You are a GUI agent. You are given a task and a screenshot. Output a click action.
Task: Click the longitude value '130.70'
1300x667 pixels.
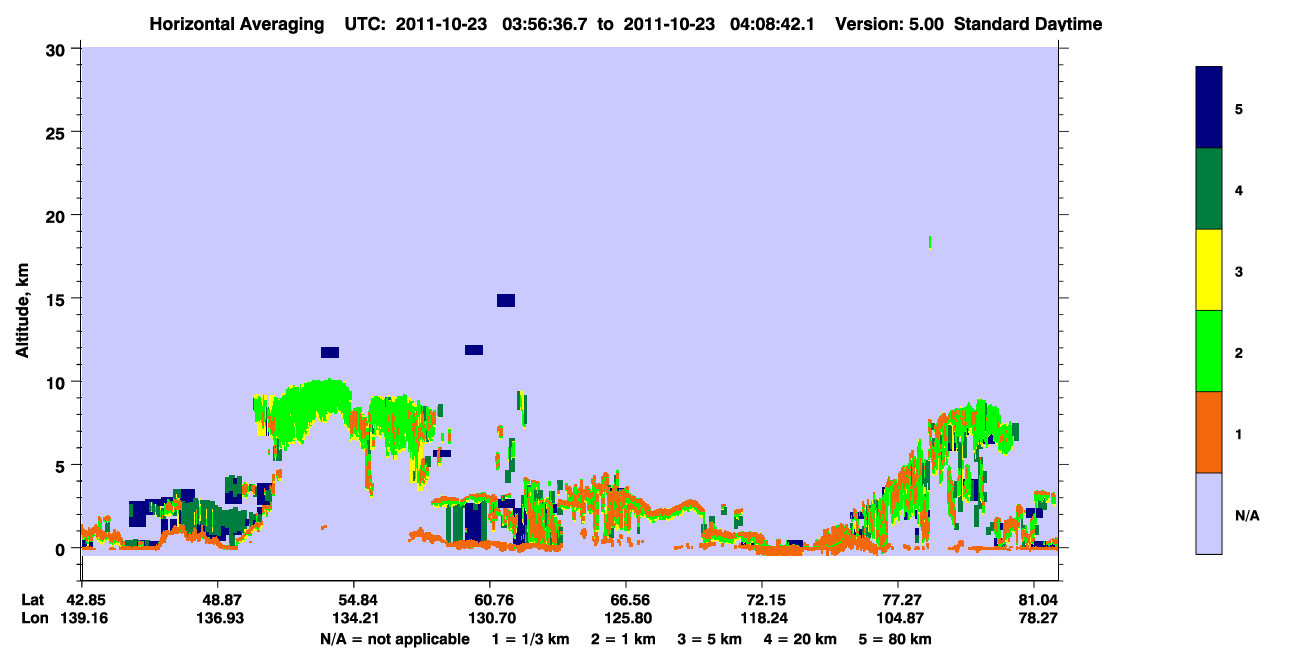tap(490, 619)
